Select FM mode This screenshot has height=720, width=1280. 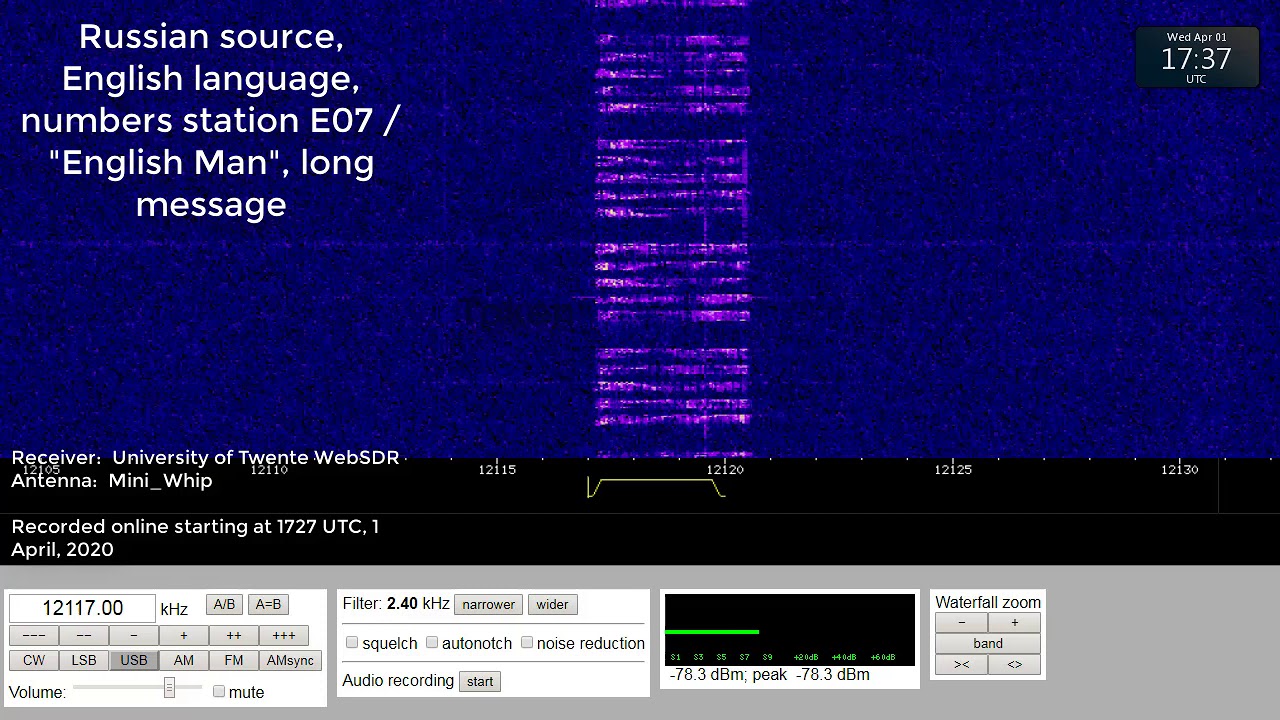pos(234,660)
